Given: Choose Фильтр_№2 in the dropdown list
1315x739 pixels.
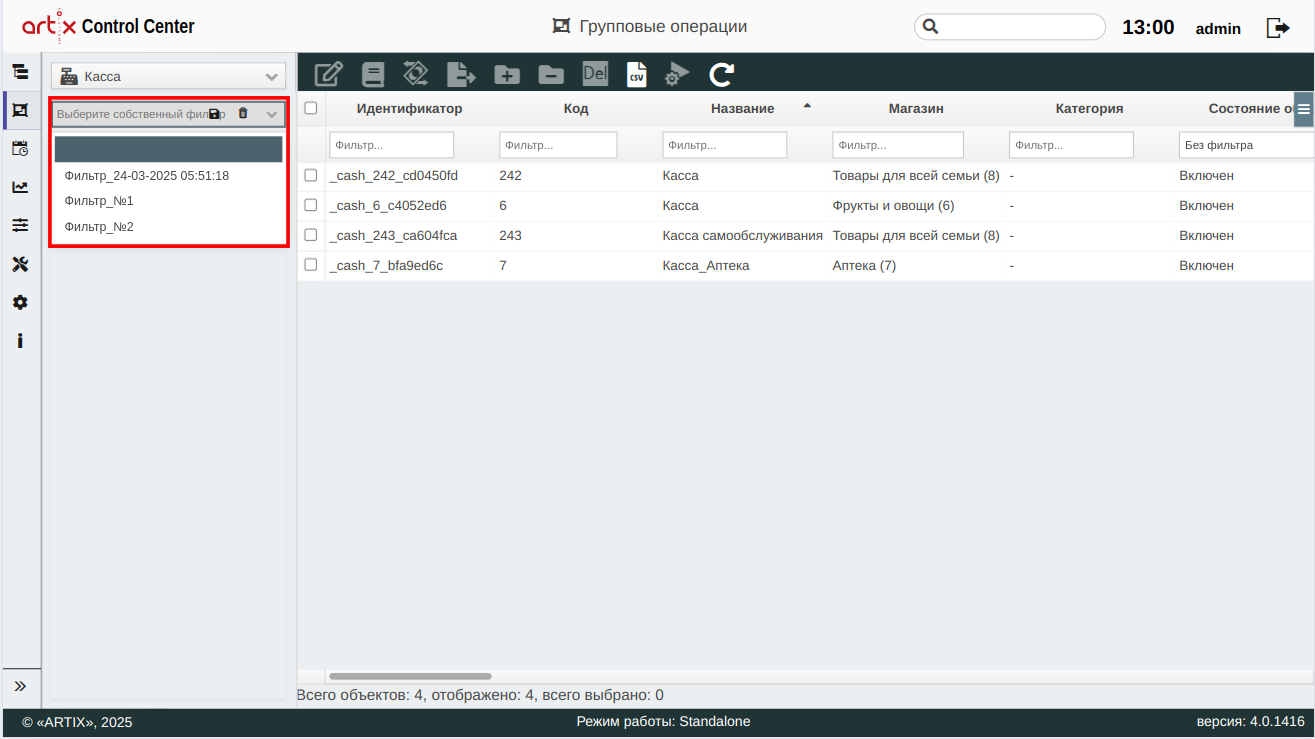Looking at the screenshot, I should (99, 227).
